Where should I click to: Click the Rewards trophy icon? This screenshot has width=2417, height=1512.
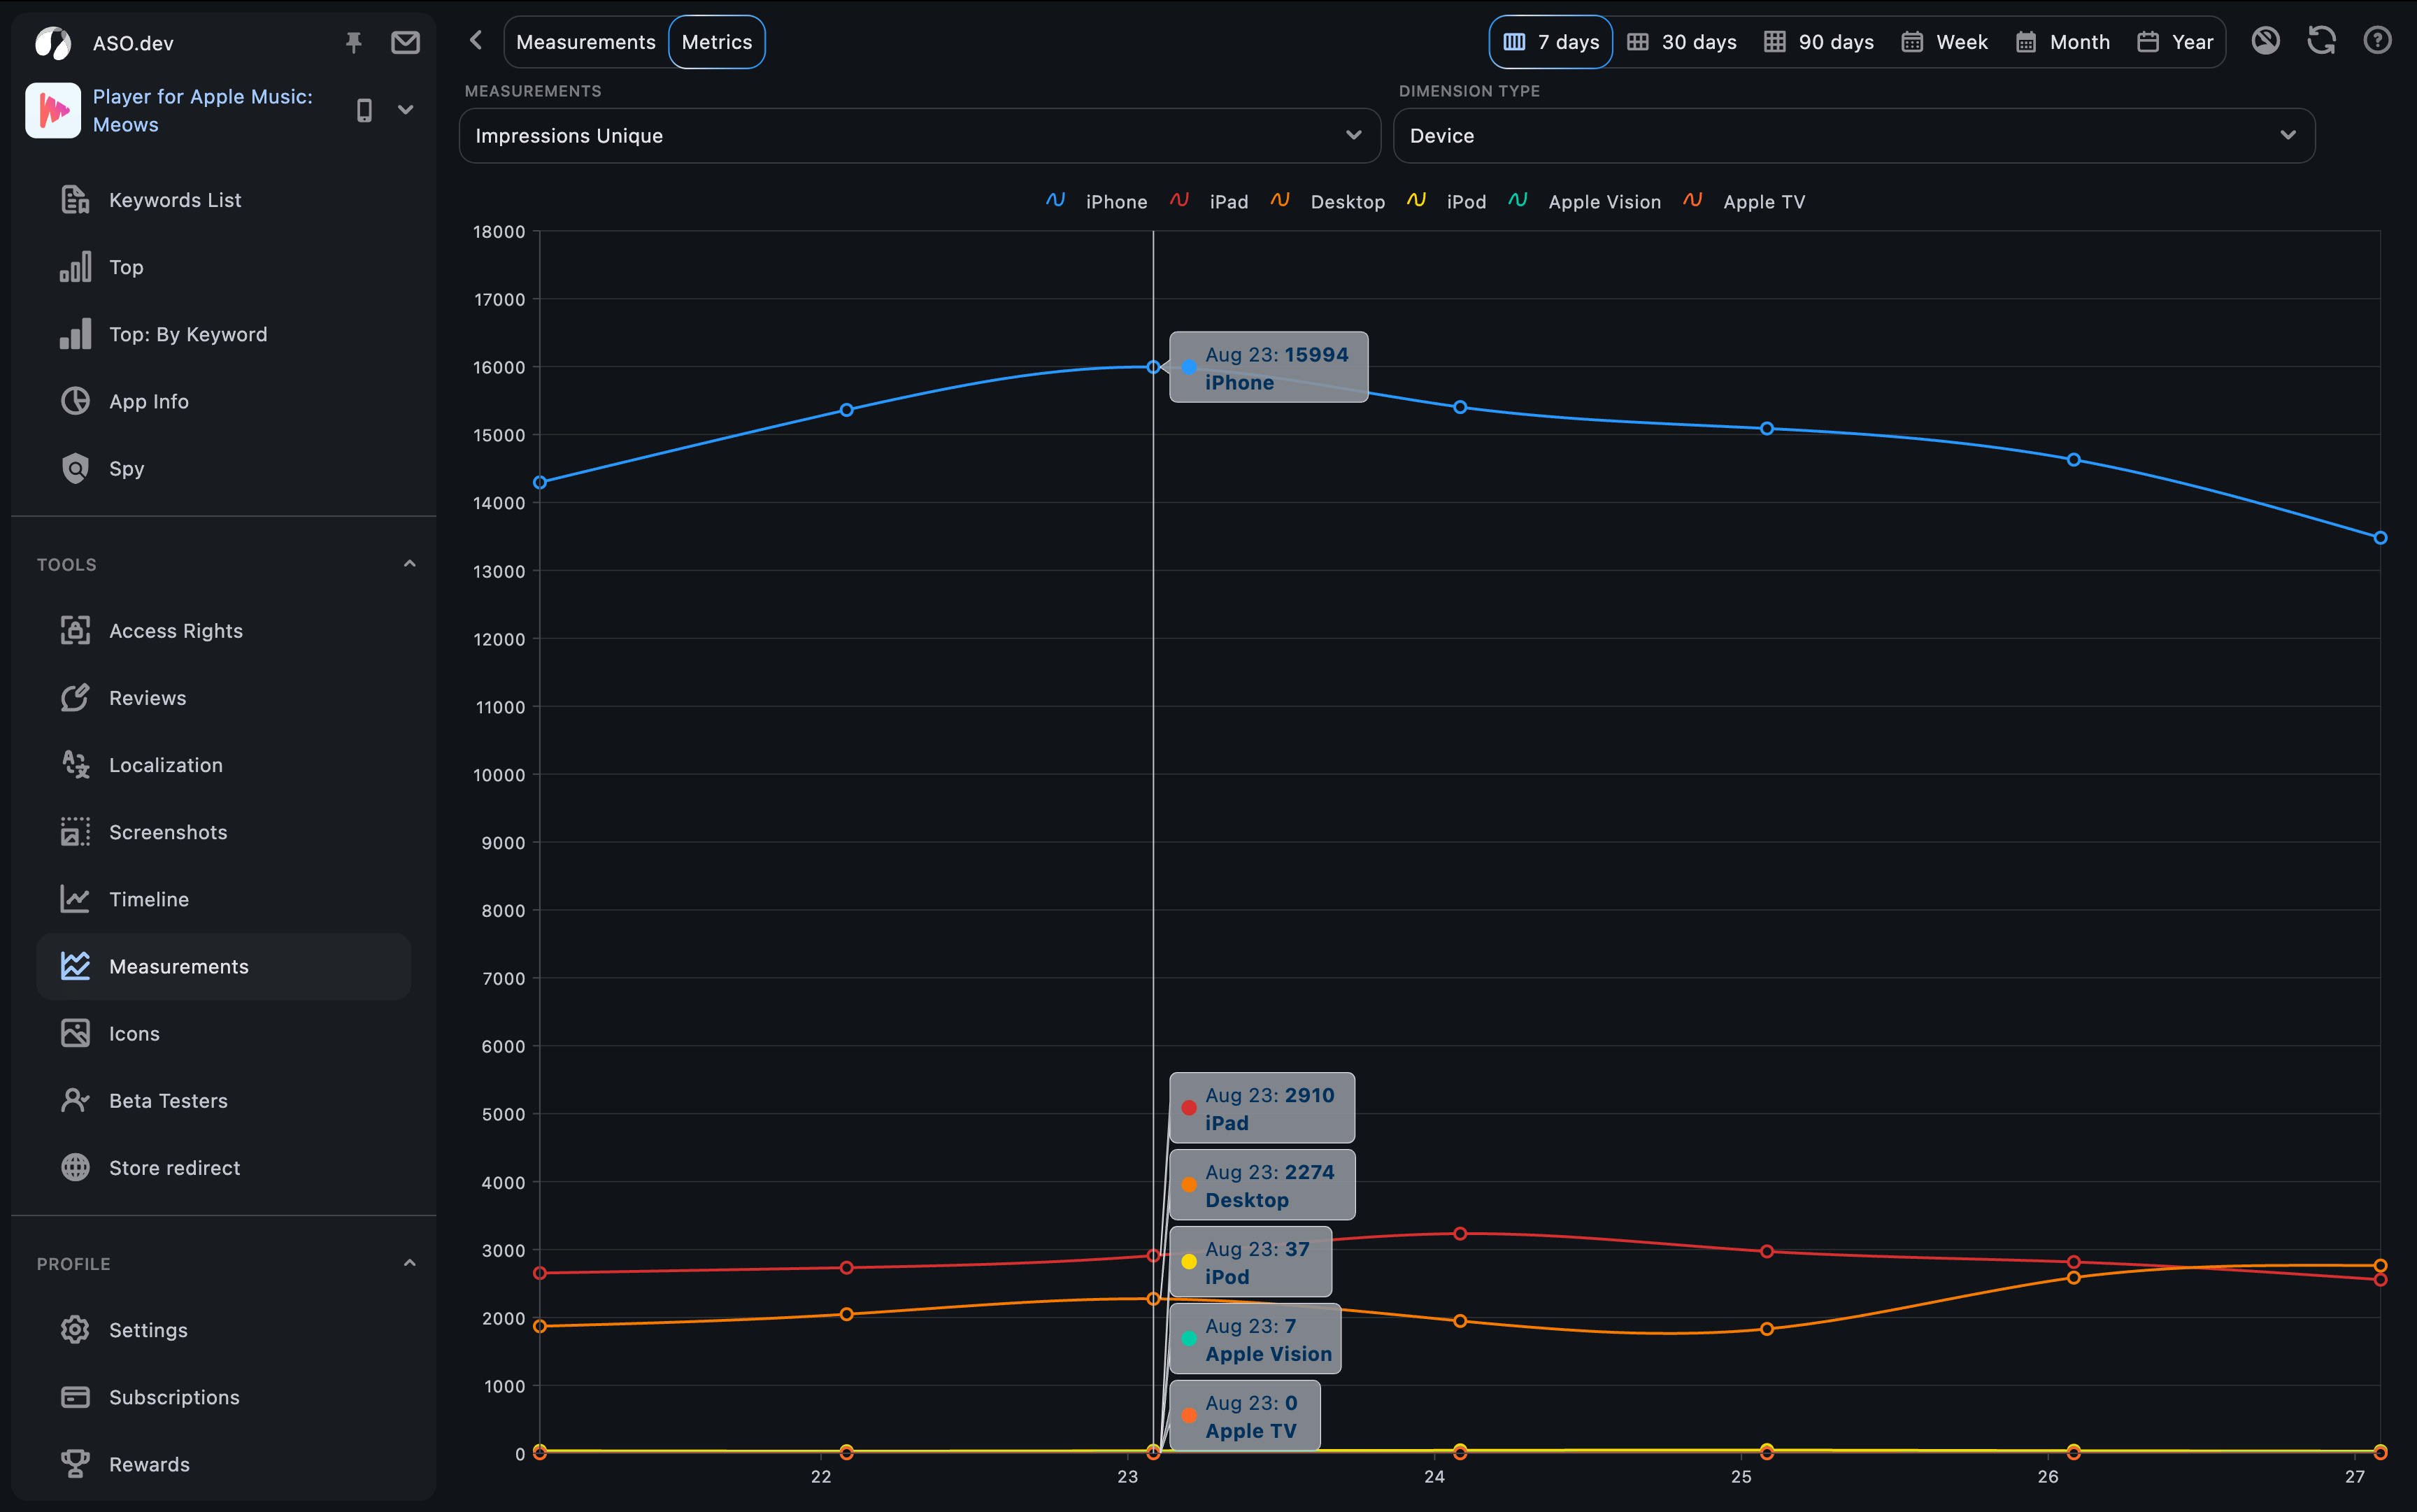(x=75, y=1463)
